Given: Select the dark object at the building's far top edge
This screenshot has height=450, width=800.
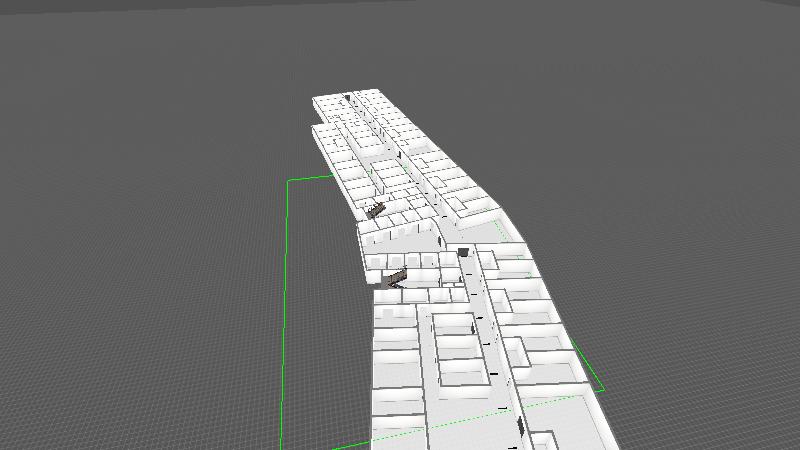Looking at the screenshot, I should [x=348, y=97].
